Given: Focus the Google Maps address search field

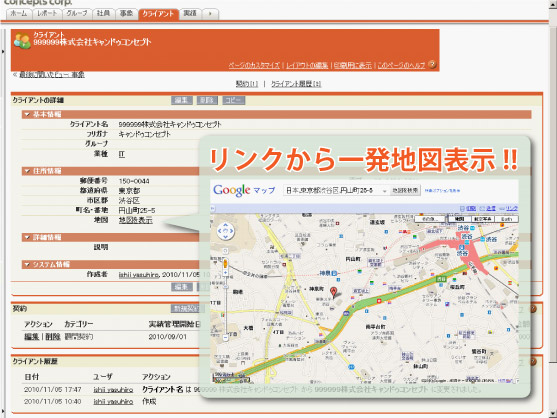Looking at the screenshot, I should pyautogui.click(x=335, y=191).
